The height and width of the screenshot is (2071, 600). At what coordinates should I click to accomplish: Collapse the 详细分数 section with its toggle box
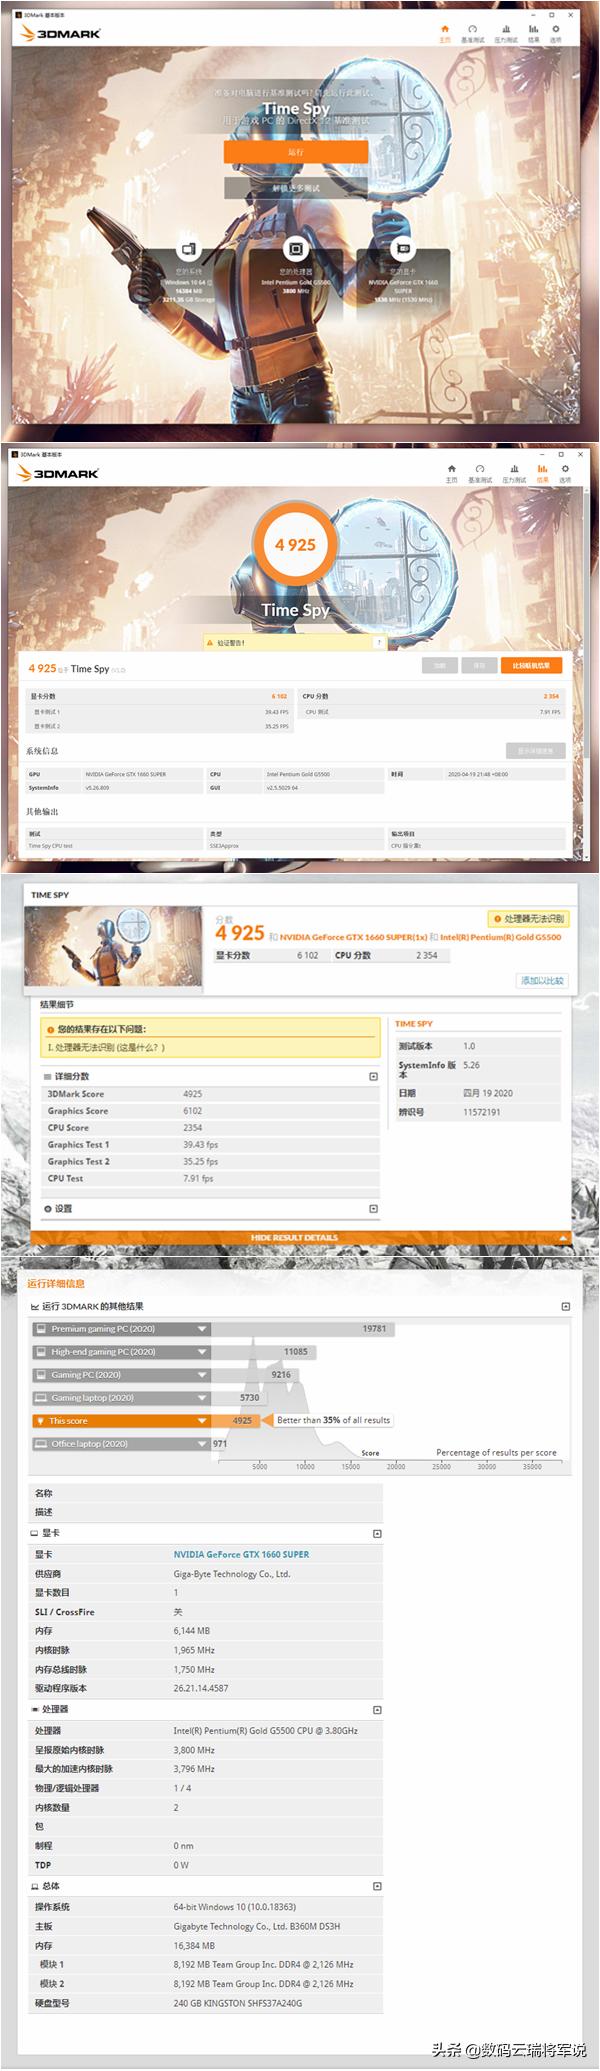373,1076
